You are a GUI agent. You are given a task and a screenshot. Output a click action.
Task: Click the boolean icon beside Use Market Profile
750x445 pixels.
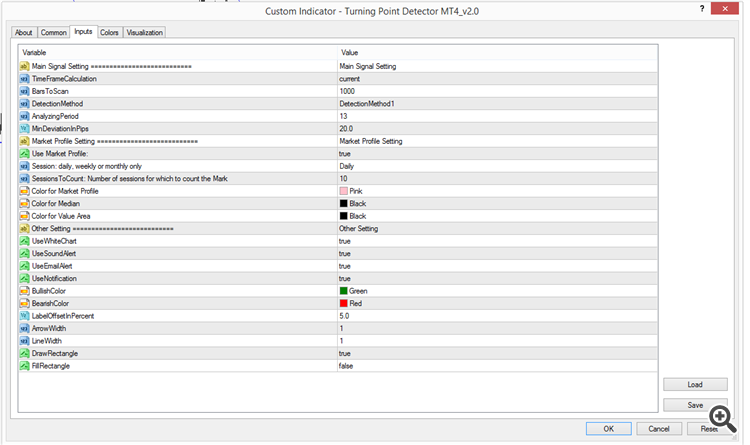(x=24, y=154)
